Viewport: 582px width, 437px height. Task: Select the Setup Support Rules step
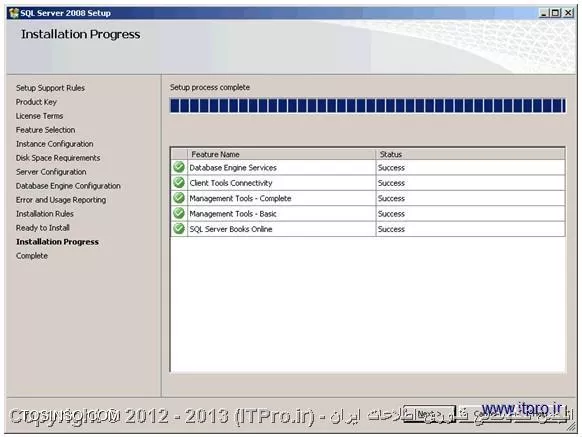tap(50, 88)
